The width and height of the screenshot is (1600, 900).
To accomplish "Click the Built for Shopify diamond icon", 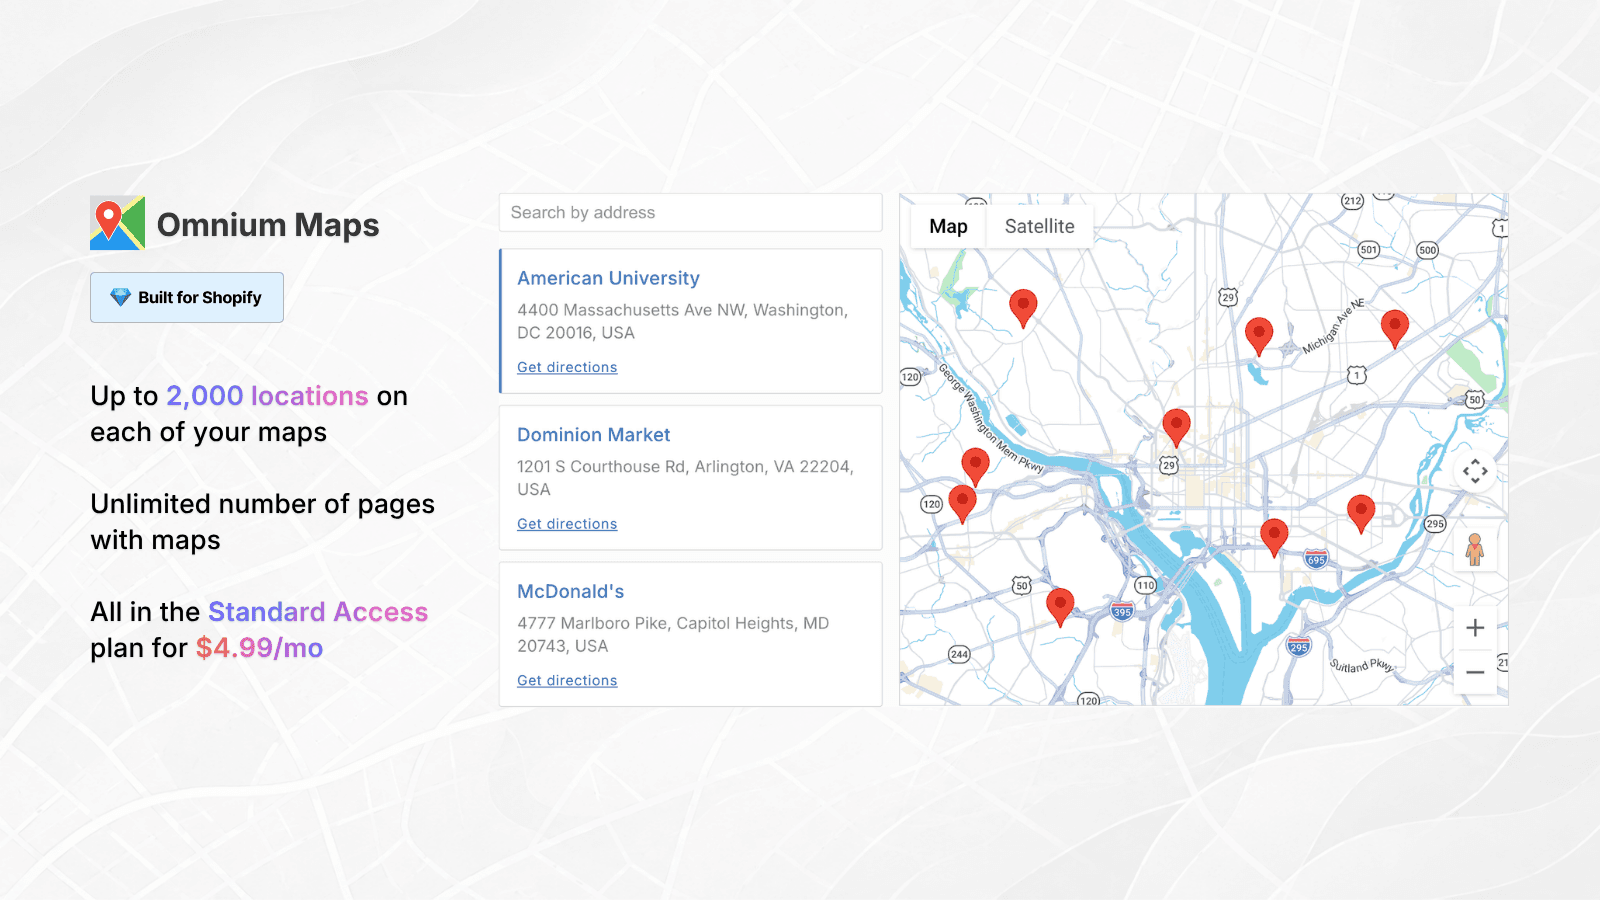I will coord(120,297).
